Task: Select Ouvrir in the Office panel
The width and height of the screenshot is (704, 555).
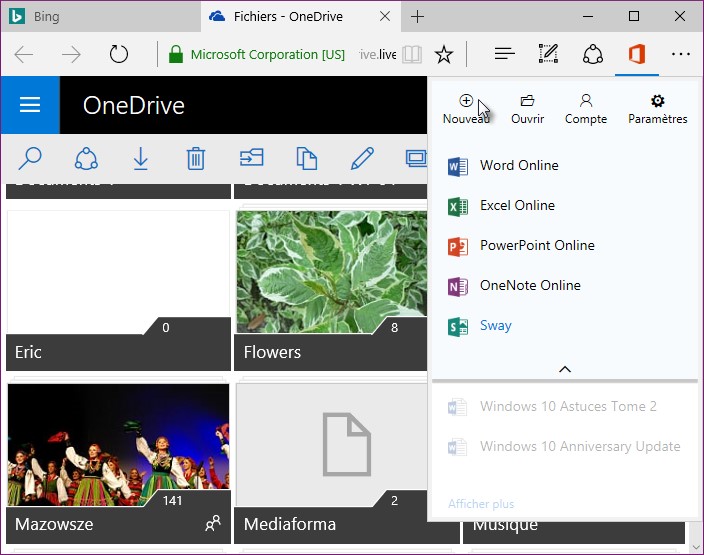Action: click(x=527, y=108)
